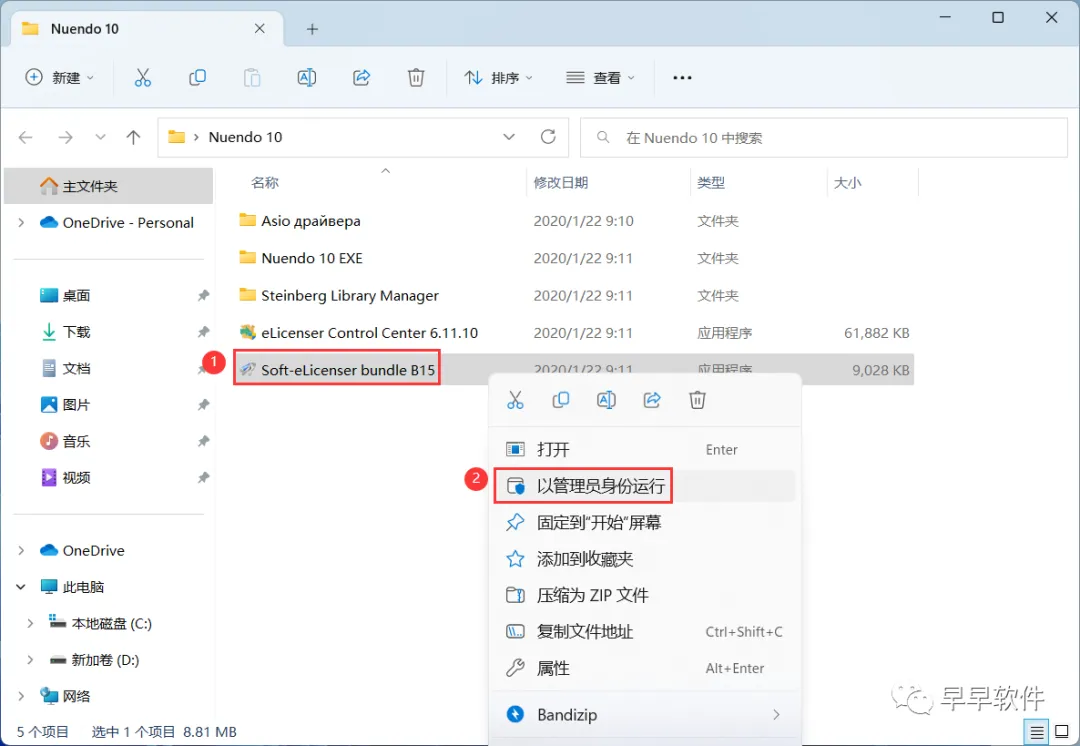The height and width of the screenshot is (746, 1080).
Task: Refresh the Nuendo 10 folder view
Action: click(x=548, y=137)
